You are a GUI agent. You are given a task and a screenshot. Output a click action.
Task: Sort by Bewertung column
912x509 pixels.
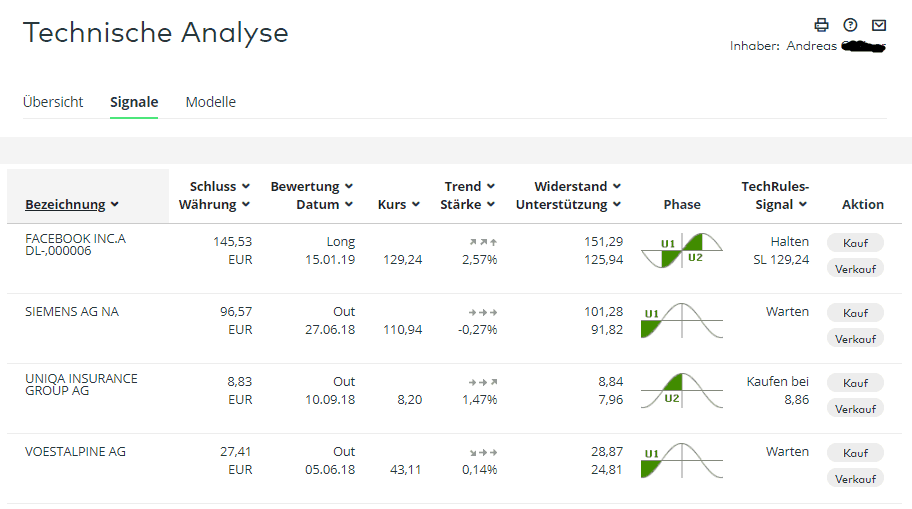(x=311, y=186)
